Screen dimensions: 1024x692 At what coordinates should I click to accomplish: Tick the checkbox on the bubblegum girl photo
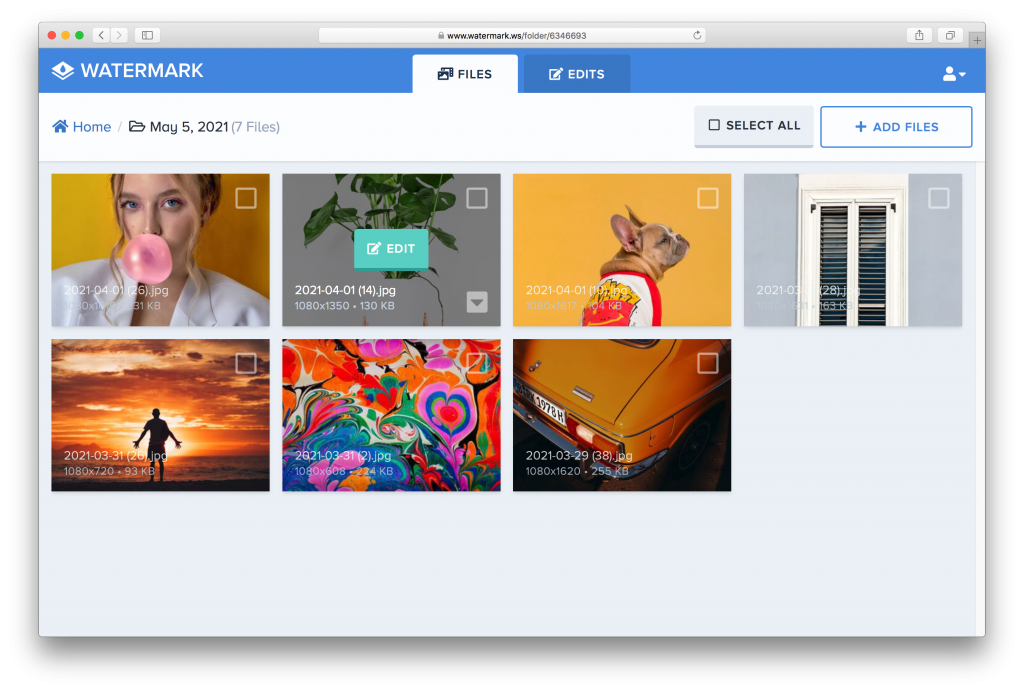coord(246,198)
